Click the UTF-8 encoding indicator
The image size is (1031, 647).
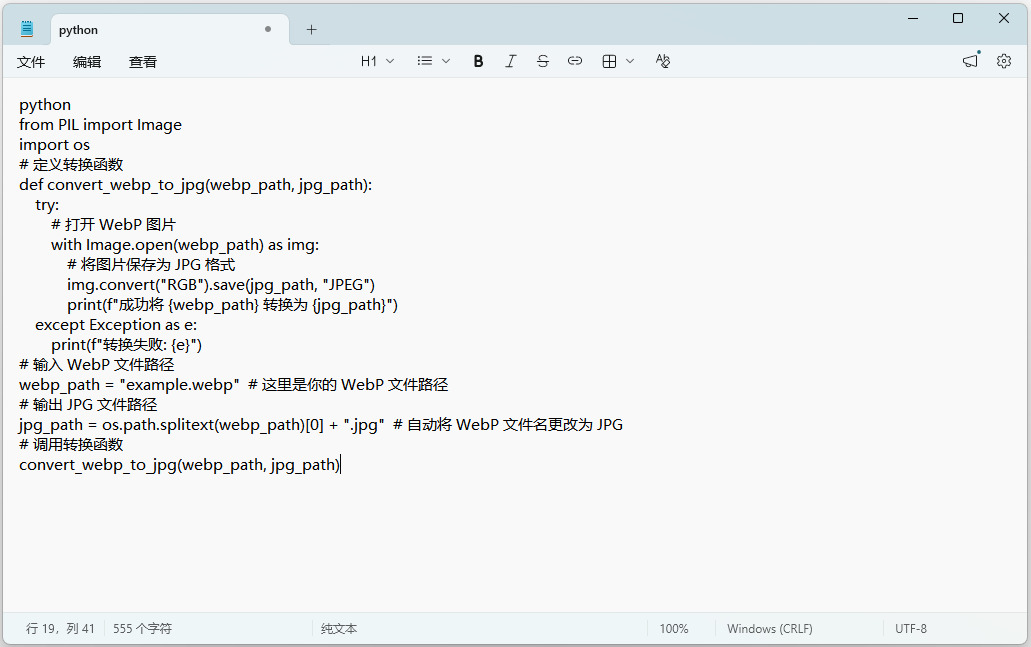point(911,629)
